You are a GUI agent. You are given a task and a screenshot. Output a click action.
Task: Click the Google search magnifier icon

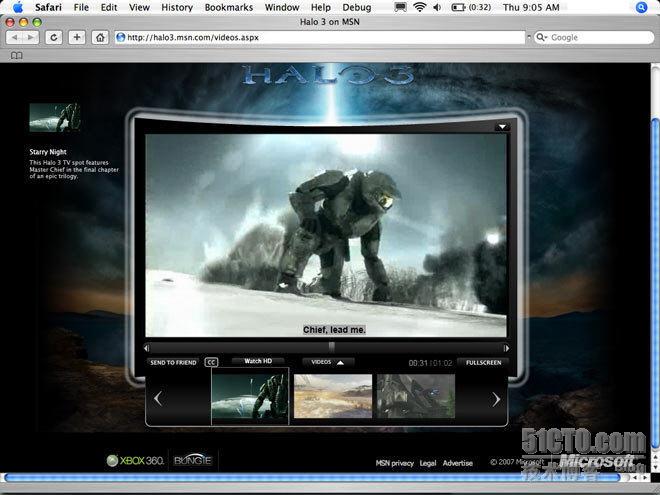[x=541, y=37]
